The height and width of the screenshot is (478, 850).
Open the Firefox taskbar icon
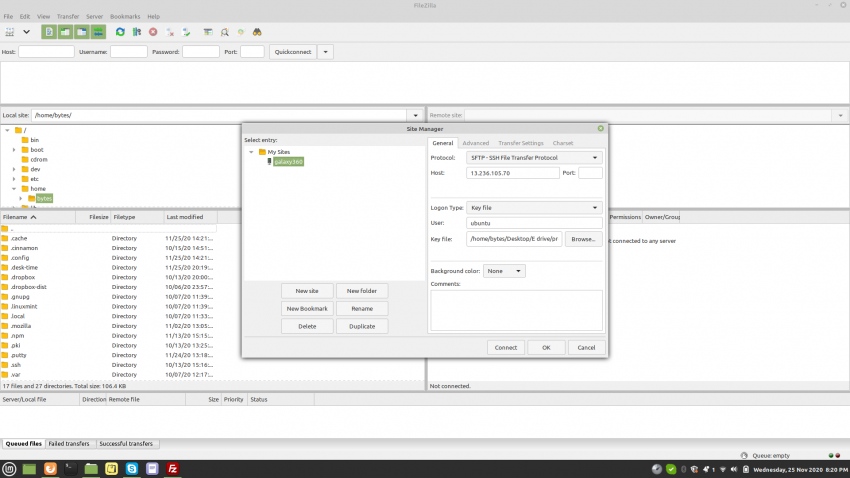click(x=49, y=468)
